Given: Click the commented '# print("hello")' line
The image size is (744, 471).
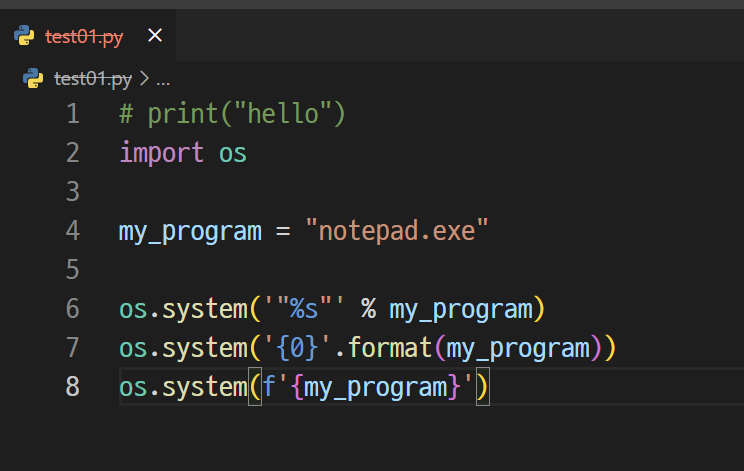Looking at the screenshot, I should tap(232, 114).
